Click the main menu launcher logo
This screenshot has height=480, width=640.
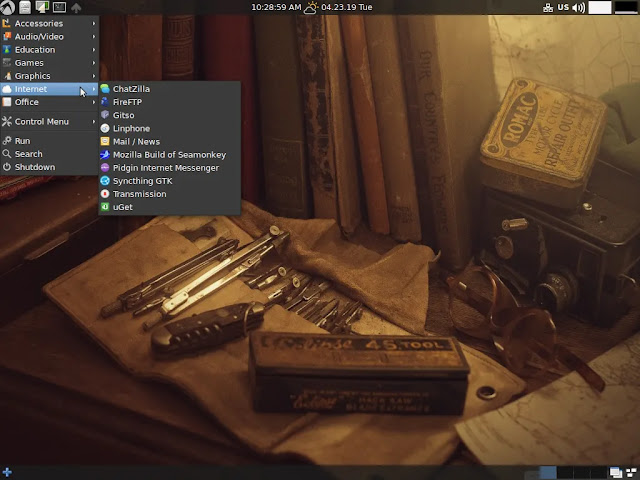point(7,7)
